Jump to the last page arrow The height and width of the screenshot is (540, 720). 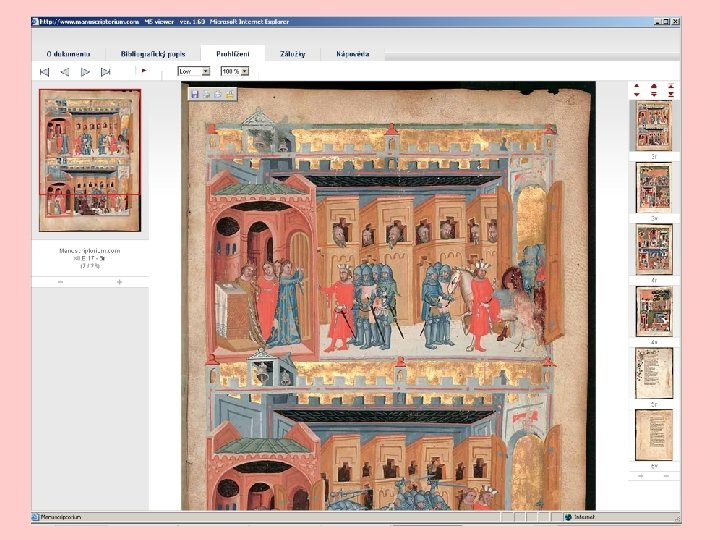click(105, 71)
